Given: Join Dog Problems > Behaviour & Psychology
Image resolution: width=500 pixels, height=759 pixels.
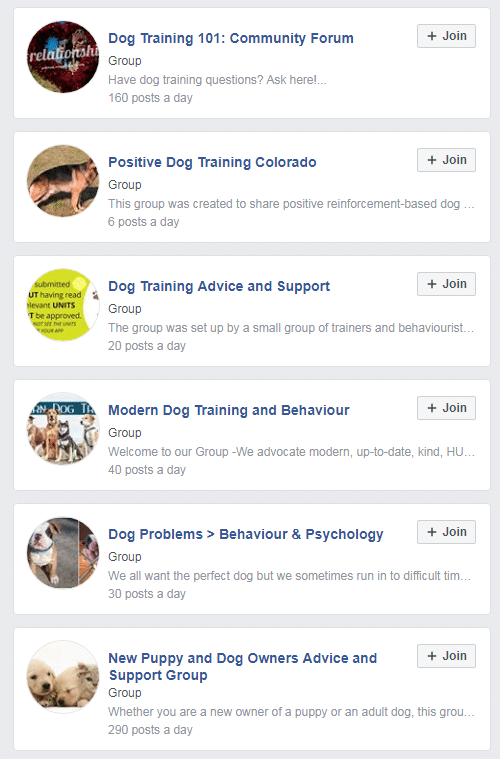Looking at the screenshot, I should click(446, 531).
